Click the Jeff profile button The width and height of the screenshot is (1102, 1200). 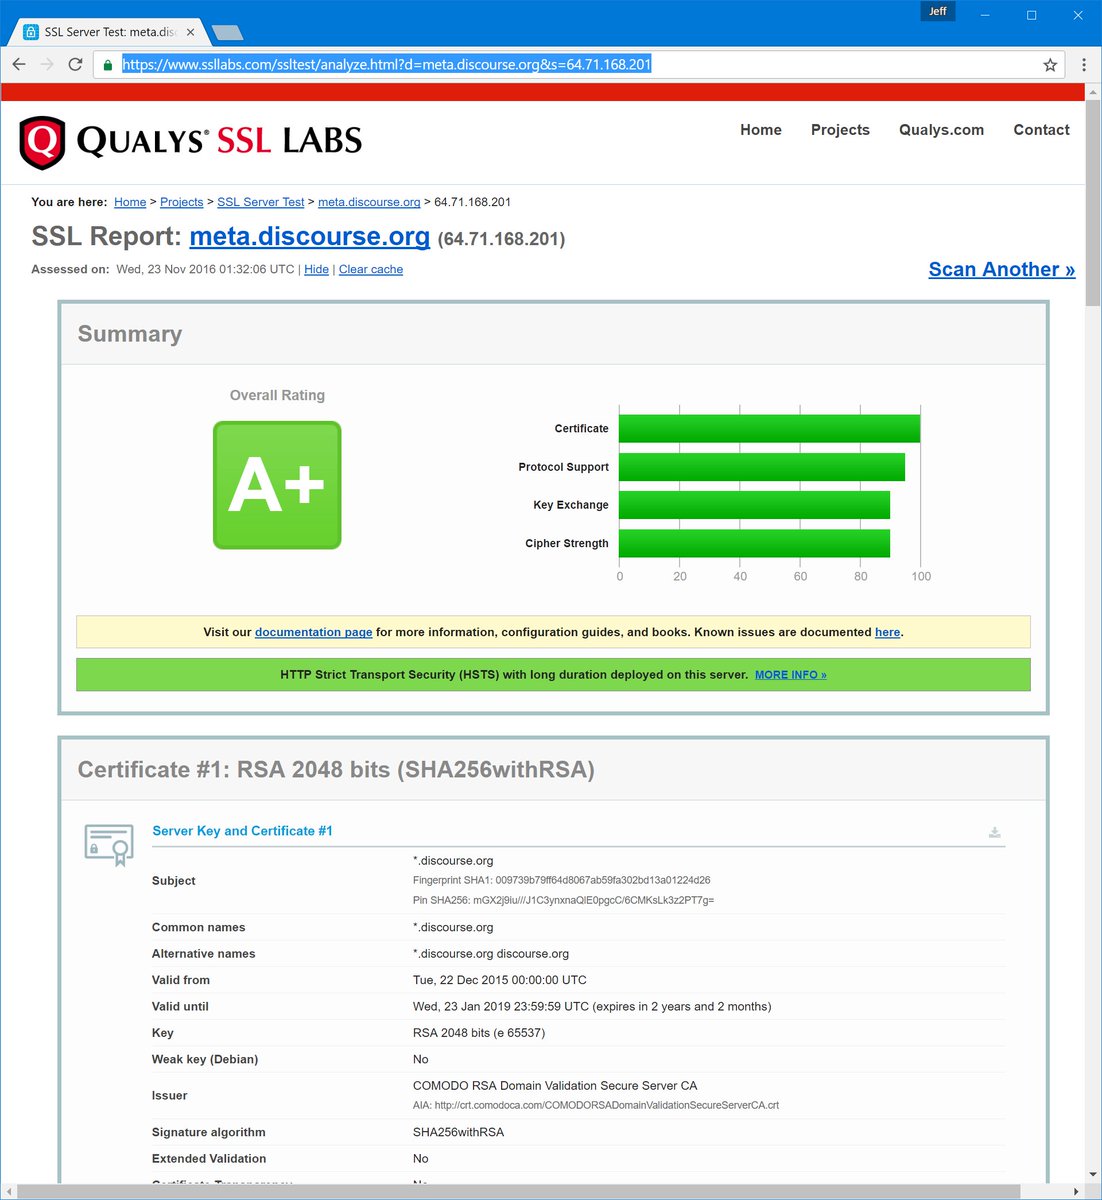click(x=937, y=12)
